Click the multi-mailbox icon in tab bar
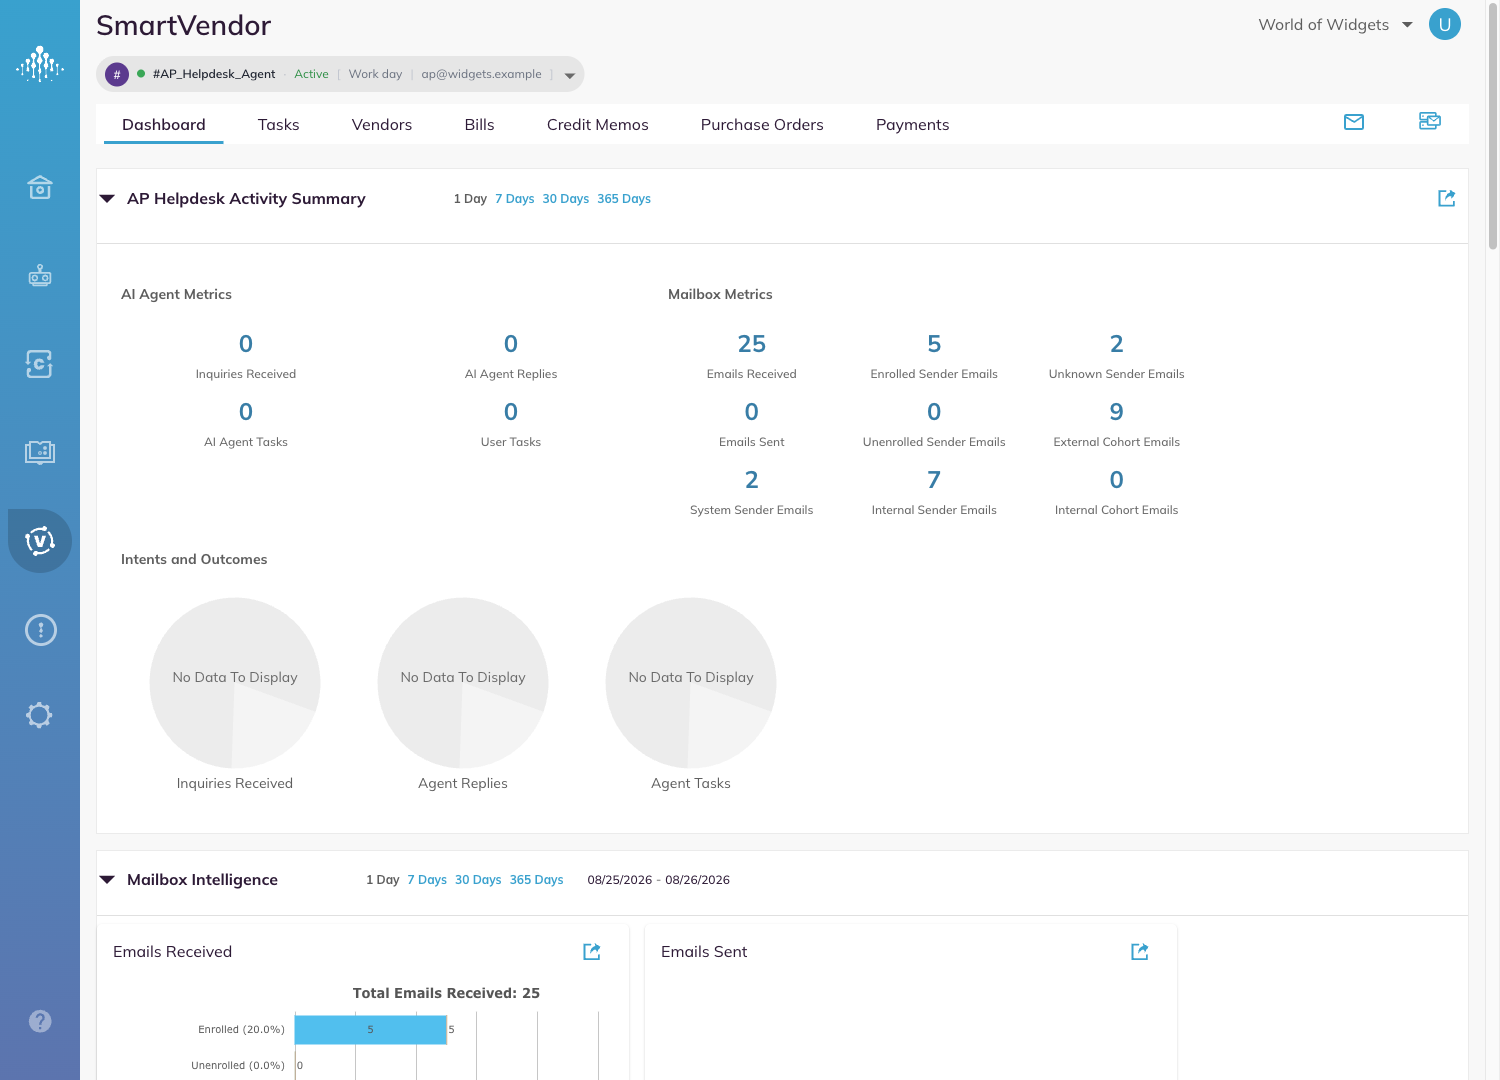The width and height of the screenshot is (1500, 1080). click(1430, 121)
